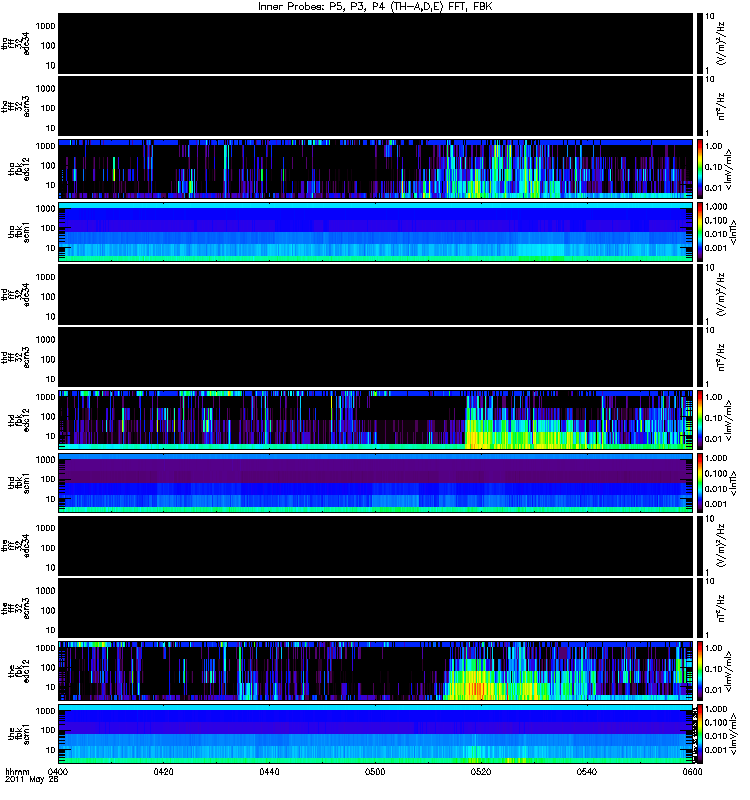750x800 pixels.
Task: Click the black thd fff 32 scm3 panel
Action: click(376, 357)
